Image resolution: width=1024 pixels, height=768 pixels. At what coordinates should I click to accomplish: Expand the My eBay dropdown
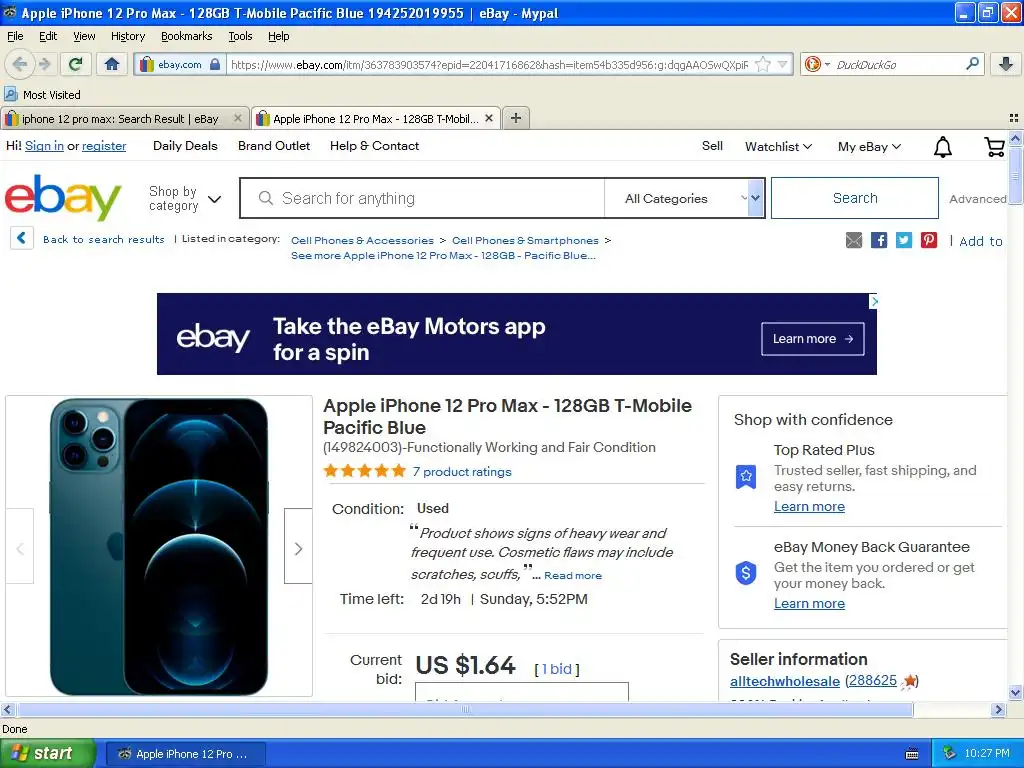tap(869, 147)
